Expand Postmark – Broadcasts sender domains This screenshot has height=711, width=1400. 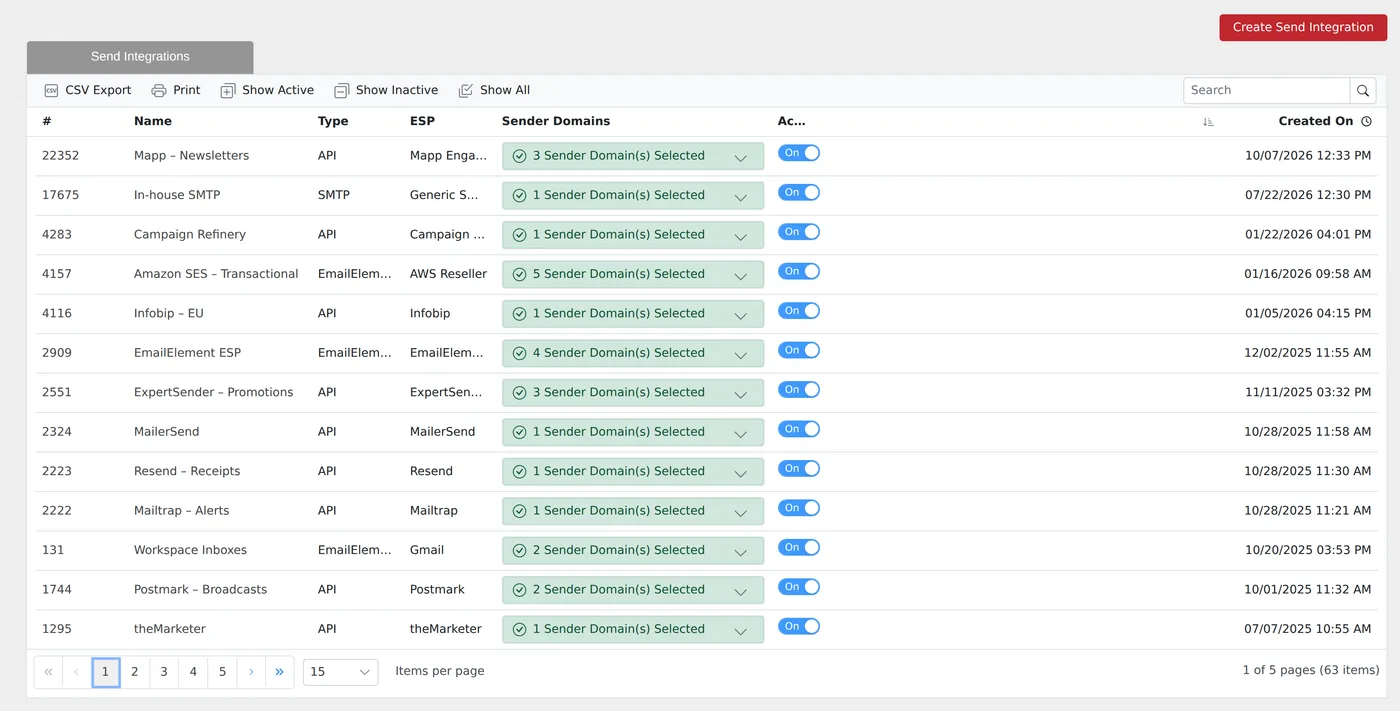(x=633, y=590)
